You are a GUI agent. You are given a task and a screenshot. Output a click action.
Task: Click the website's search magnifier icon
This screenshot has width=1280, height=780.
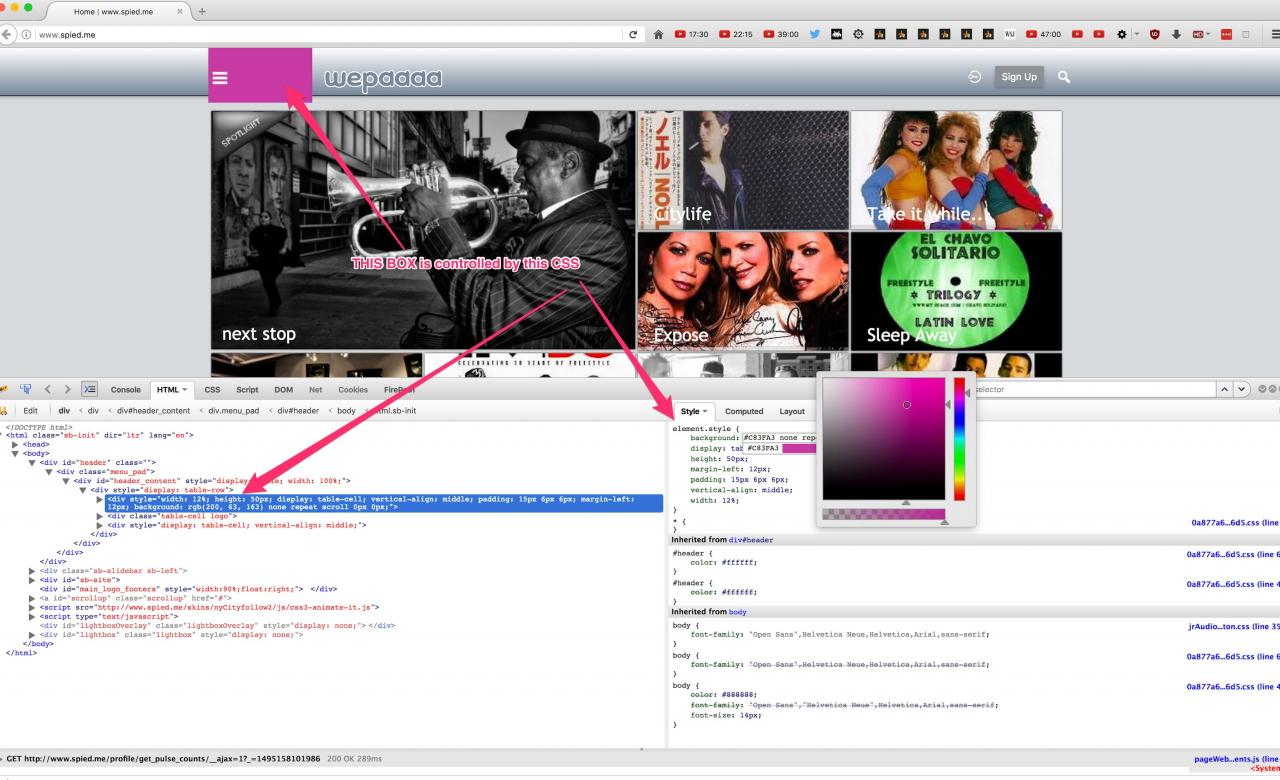point(1063,76)
